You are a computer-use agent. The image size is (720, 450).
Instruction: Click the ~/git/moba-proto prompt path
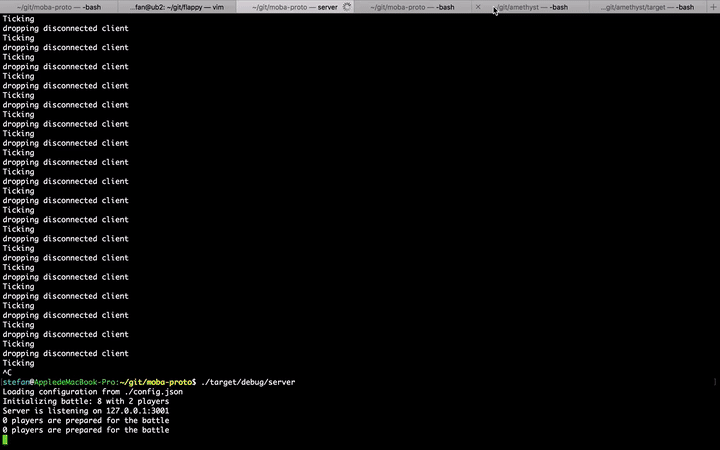(x=158, y=382)
